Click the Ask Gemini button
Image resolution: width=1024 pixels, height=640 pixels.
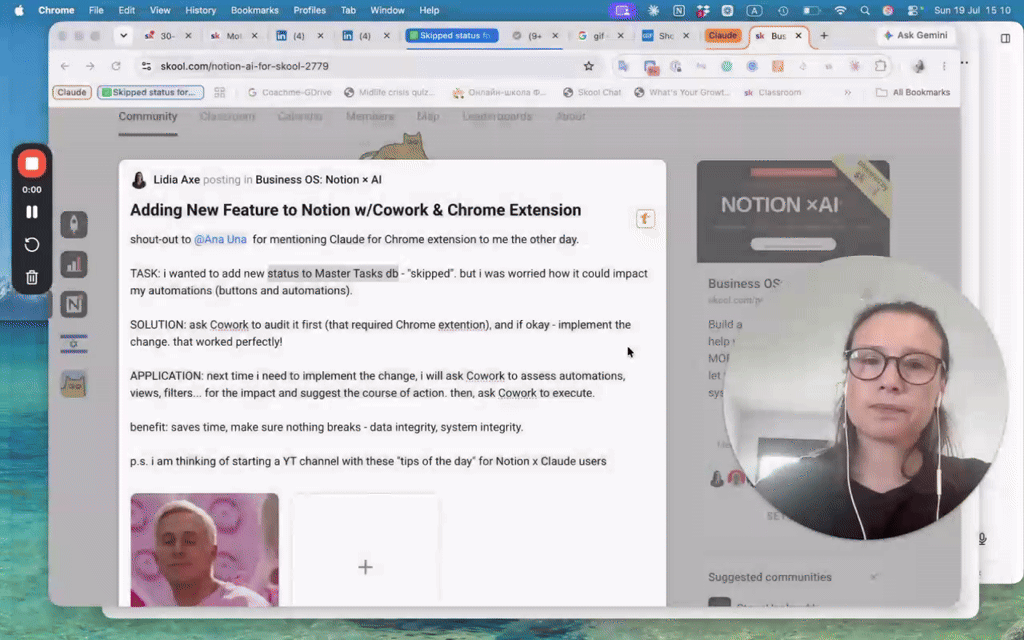915,35
